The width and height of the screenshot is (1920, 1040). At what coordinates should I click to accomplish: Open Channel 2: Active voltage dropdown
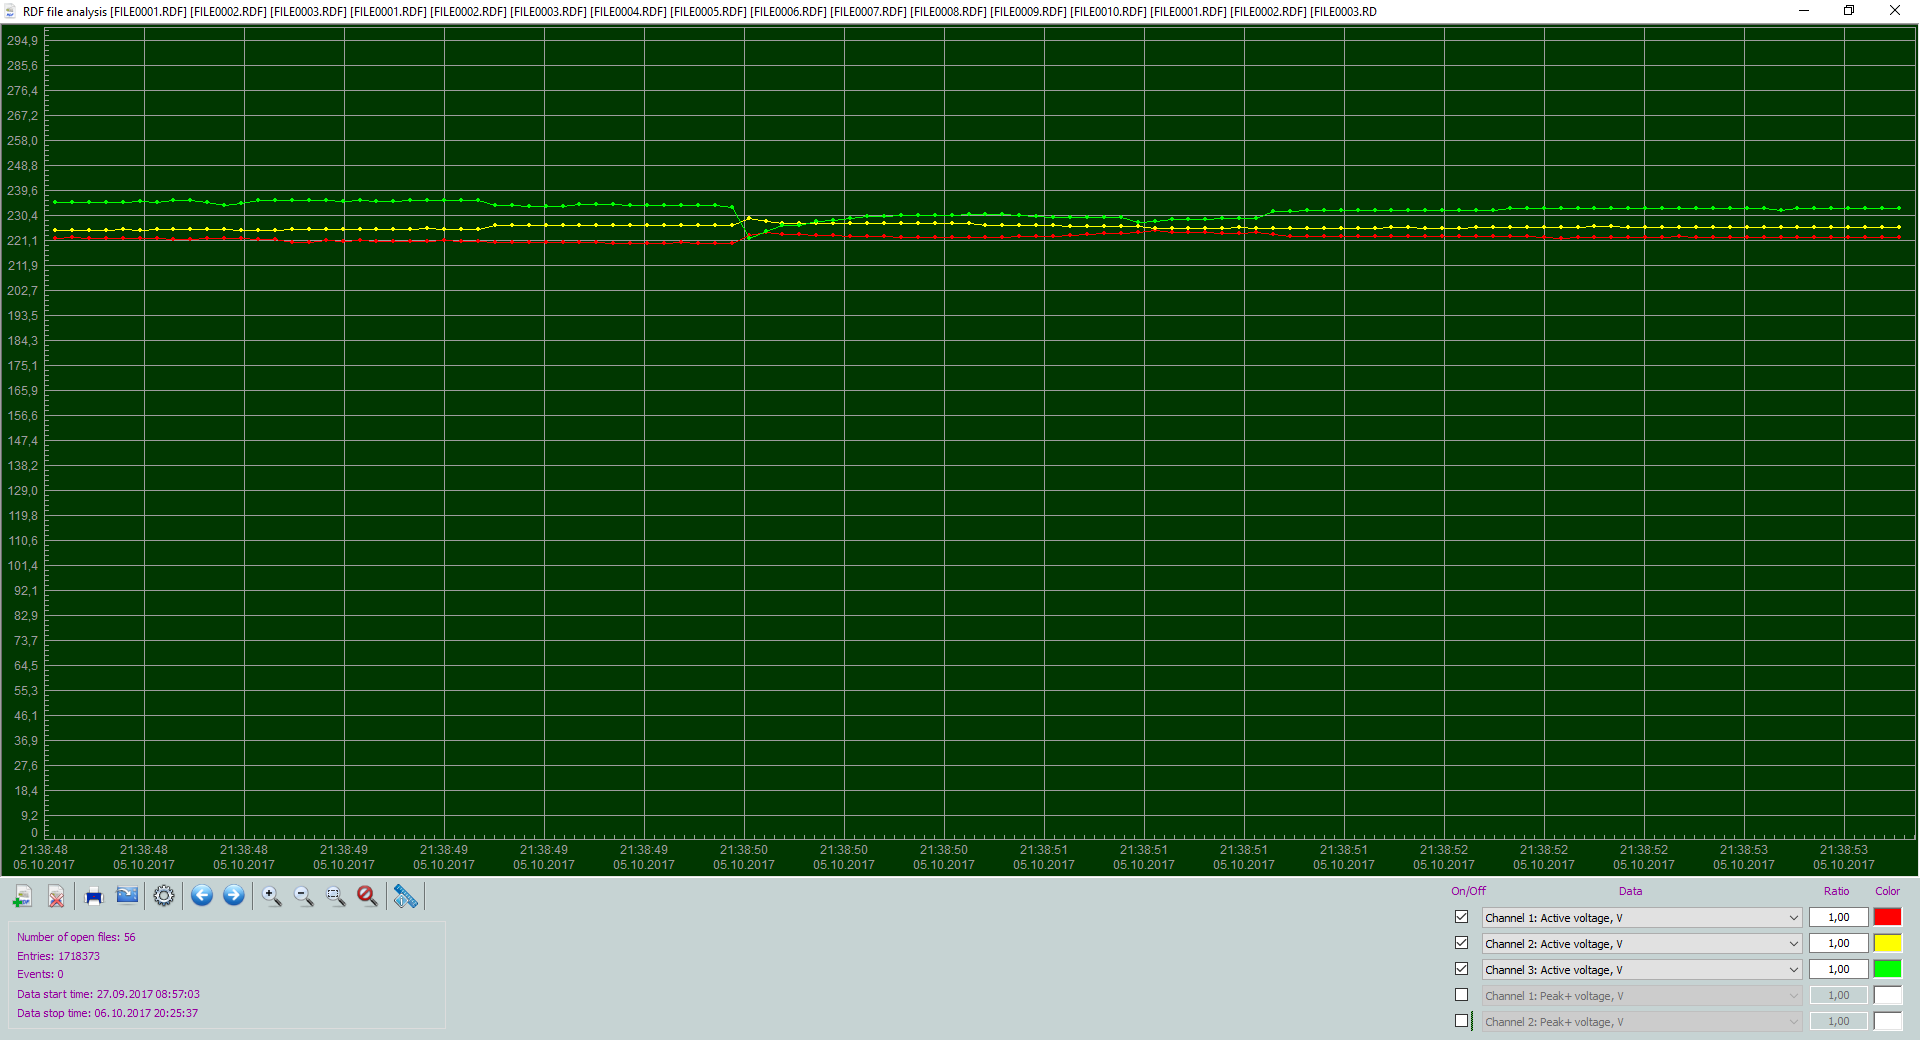point(1642,944)
